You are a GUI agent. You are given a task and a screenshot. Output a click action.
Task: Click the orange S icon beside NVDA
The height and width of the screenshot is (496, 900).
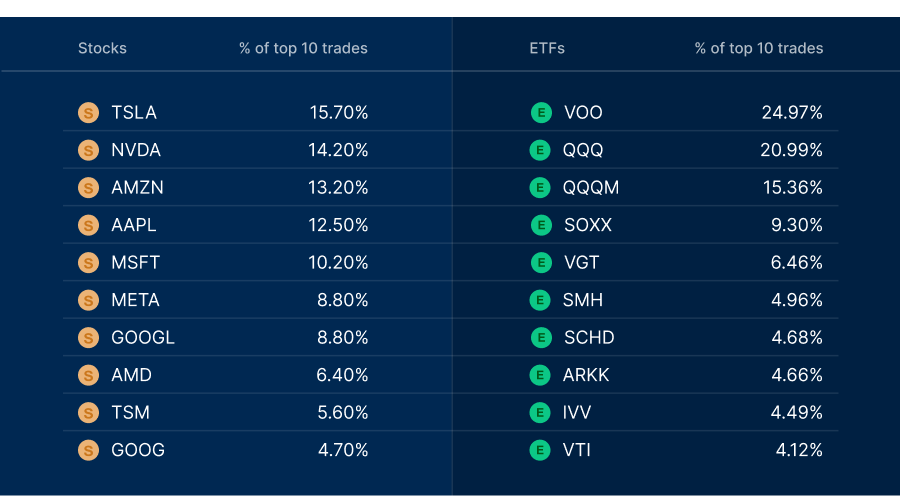tap(88, 150)
